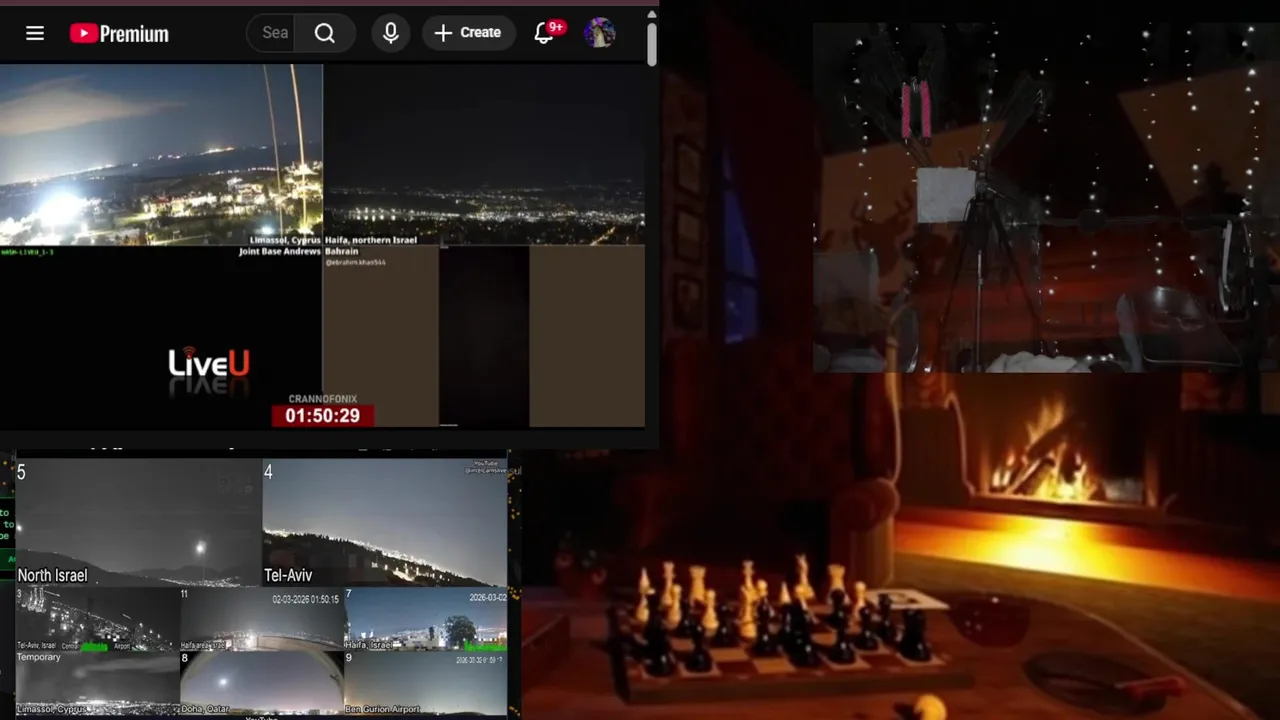Click the LiveU logo feed panel

click(x=161, y=337)
